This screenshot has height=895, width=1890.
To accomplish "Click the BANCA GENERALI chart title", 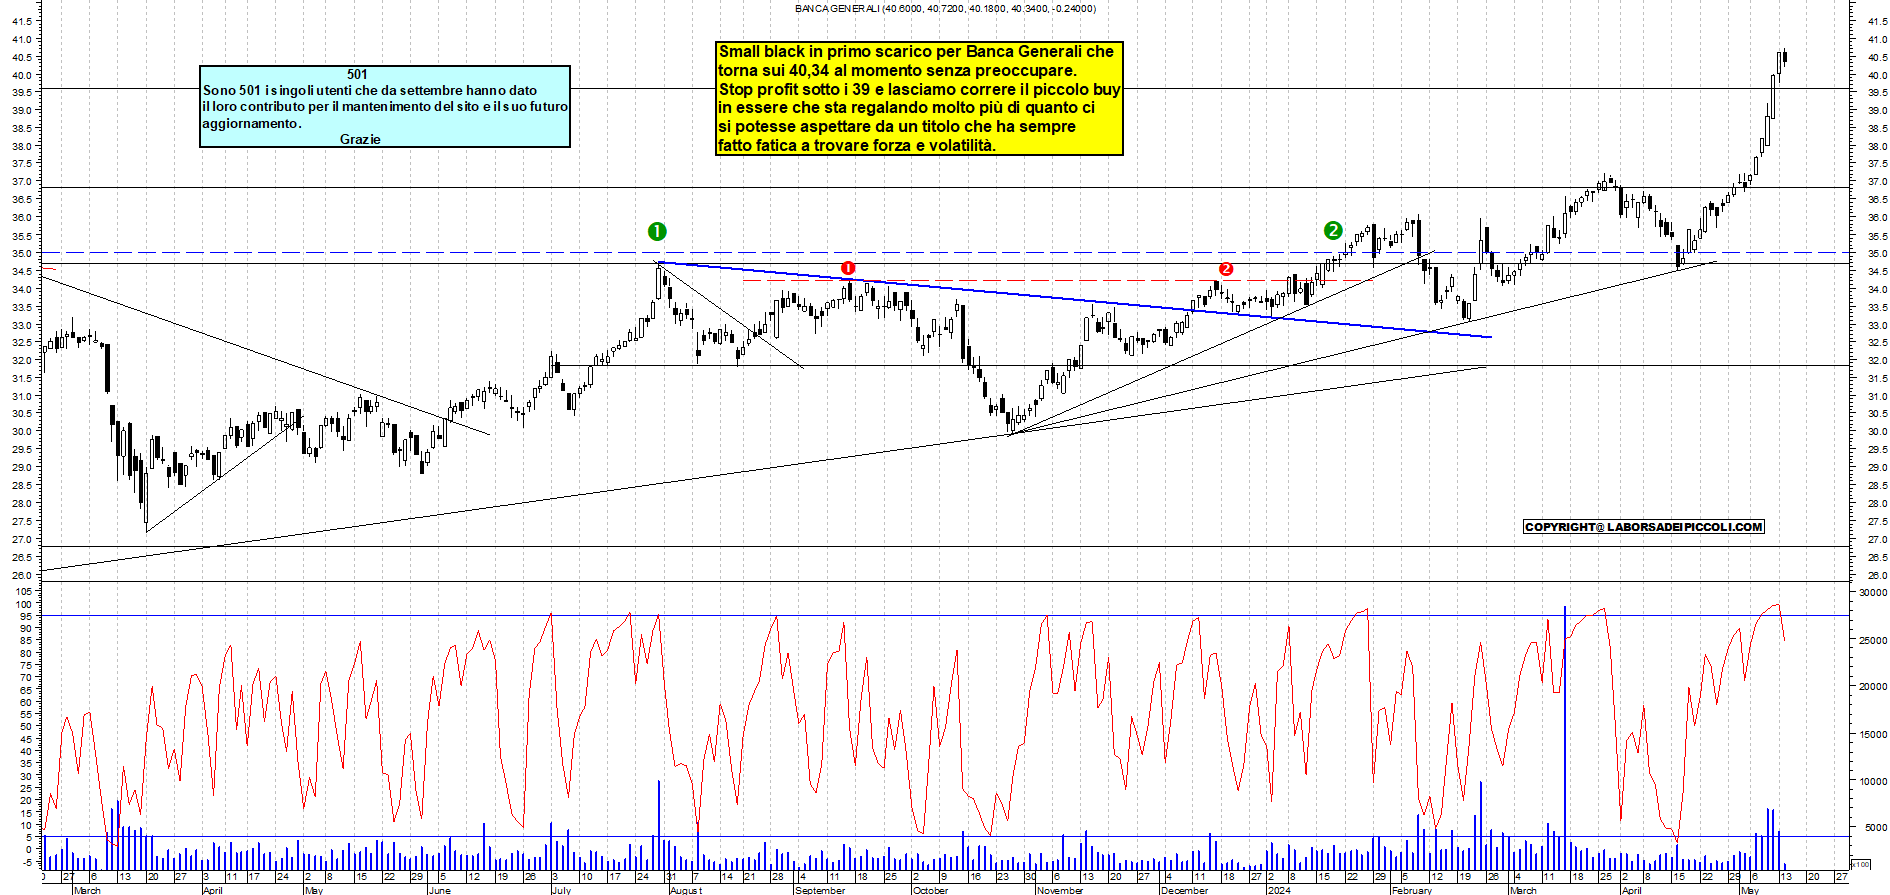I will (945, 9).
